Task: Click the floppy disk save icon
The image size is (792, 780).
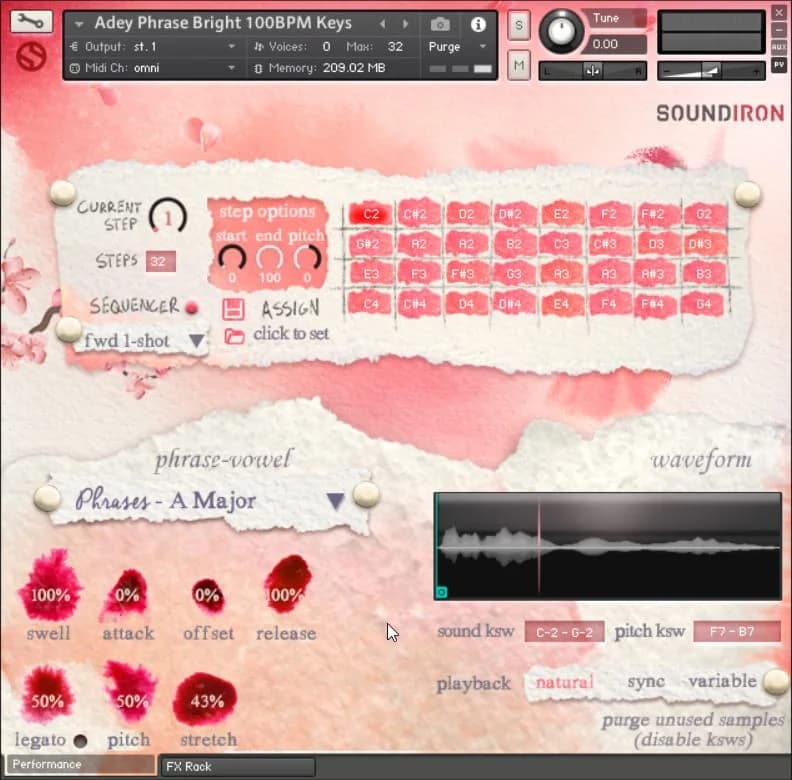Action: point(234,309)
